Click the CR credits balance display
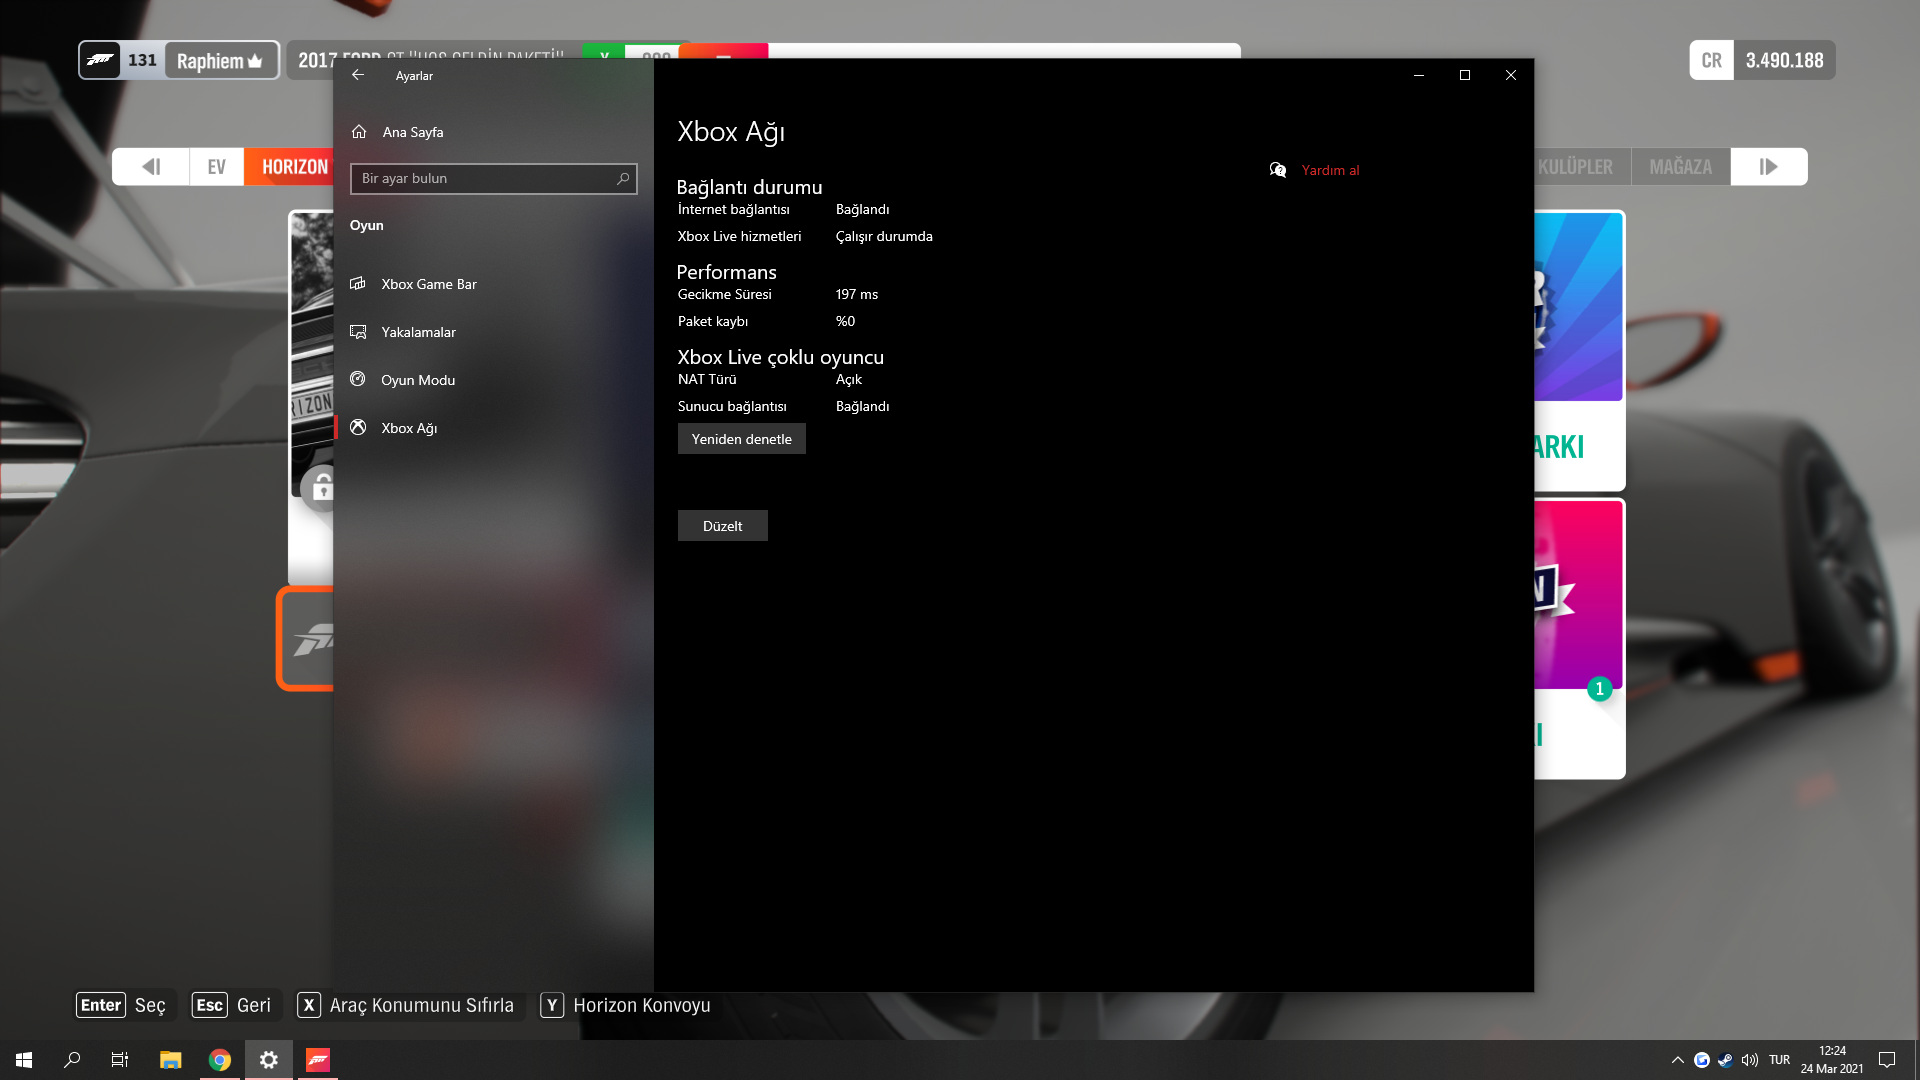The width and height of the screenshot is (1920, 1080). click(x=1763, y=60)
